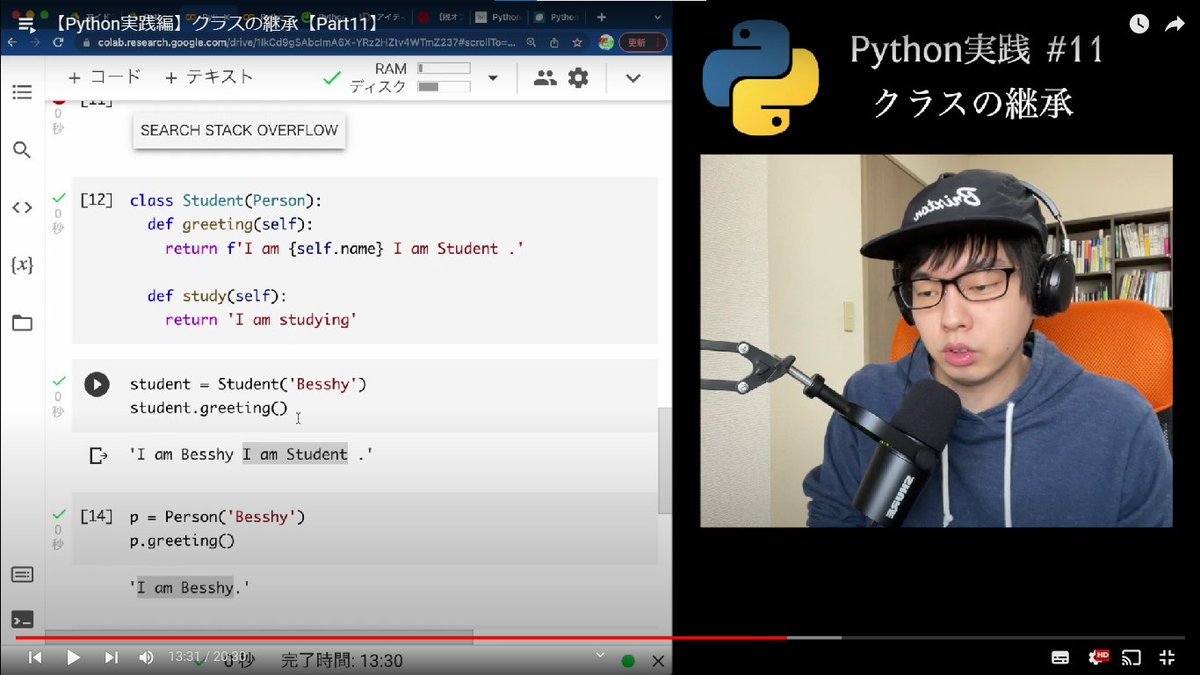The image size is (1200, 675).
Task: Open Colab share people icon
Action: coord(544,78)
